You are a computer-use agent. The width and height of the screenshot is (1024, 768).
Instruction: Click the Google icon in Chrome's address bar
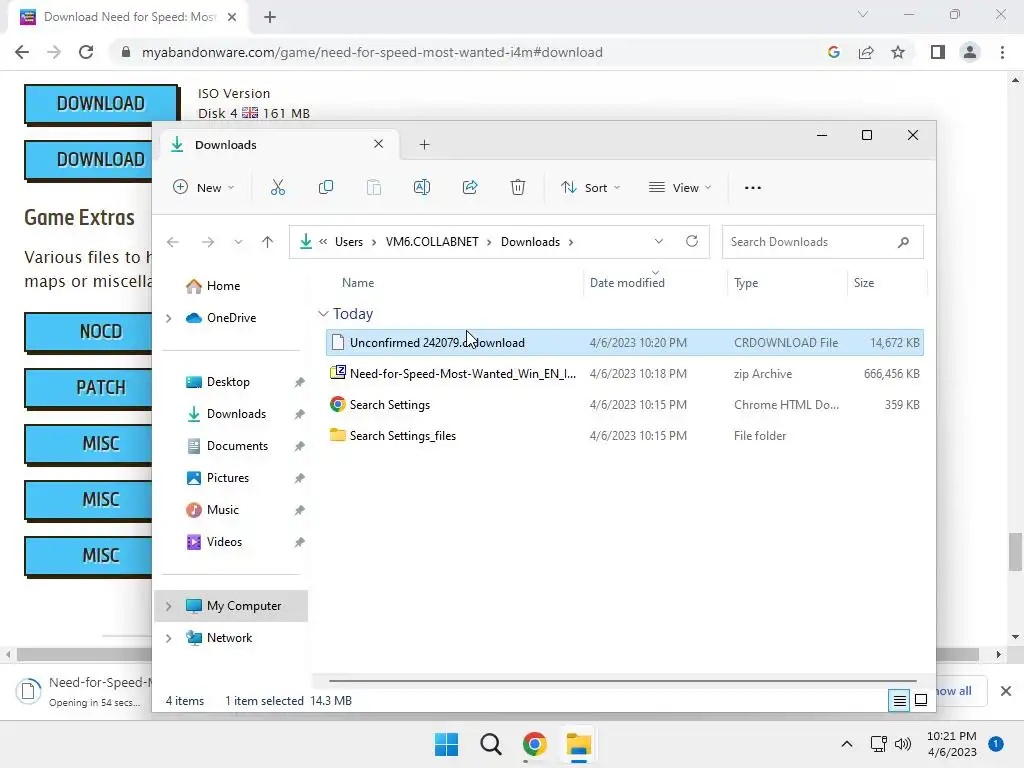[833, 52]
